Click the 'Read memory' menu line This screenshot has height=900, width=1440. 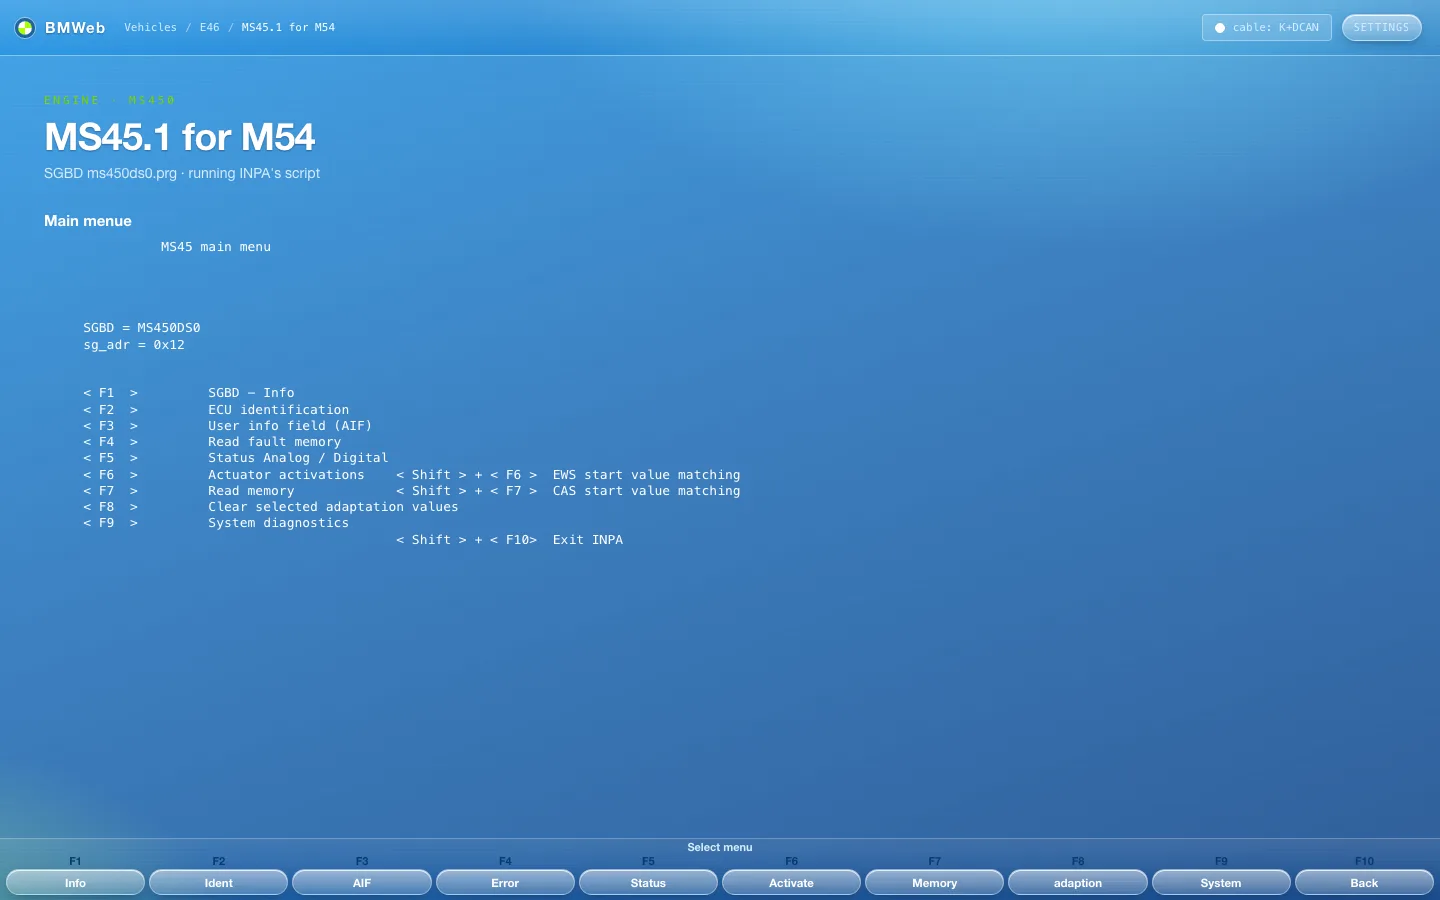pos(251,491)
